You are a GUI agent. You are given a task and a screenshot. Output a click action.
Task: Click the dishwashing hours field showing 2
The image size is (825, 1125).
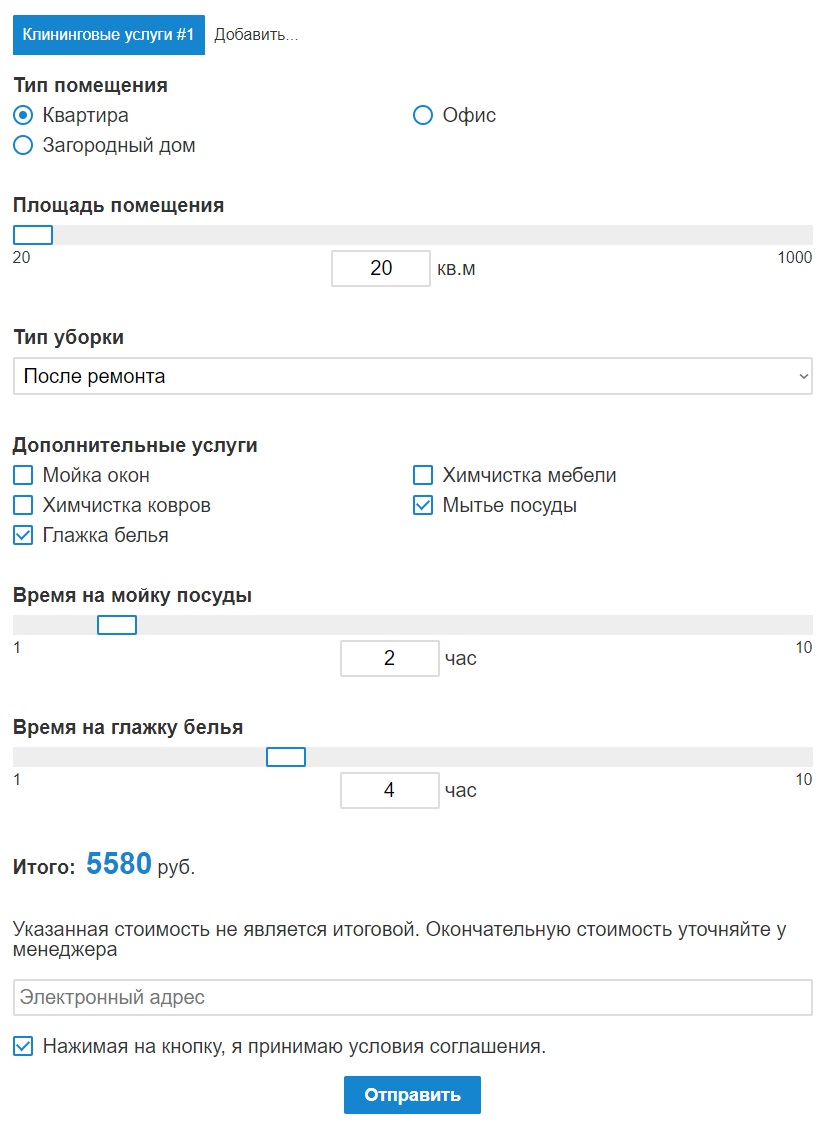[389, 658]
